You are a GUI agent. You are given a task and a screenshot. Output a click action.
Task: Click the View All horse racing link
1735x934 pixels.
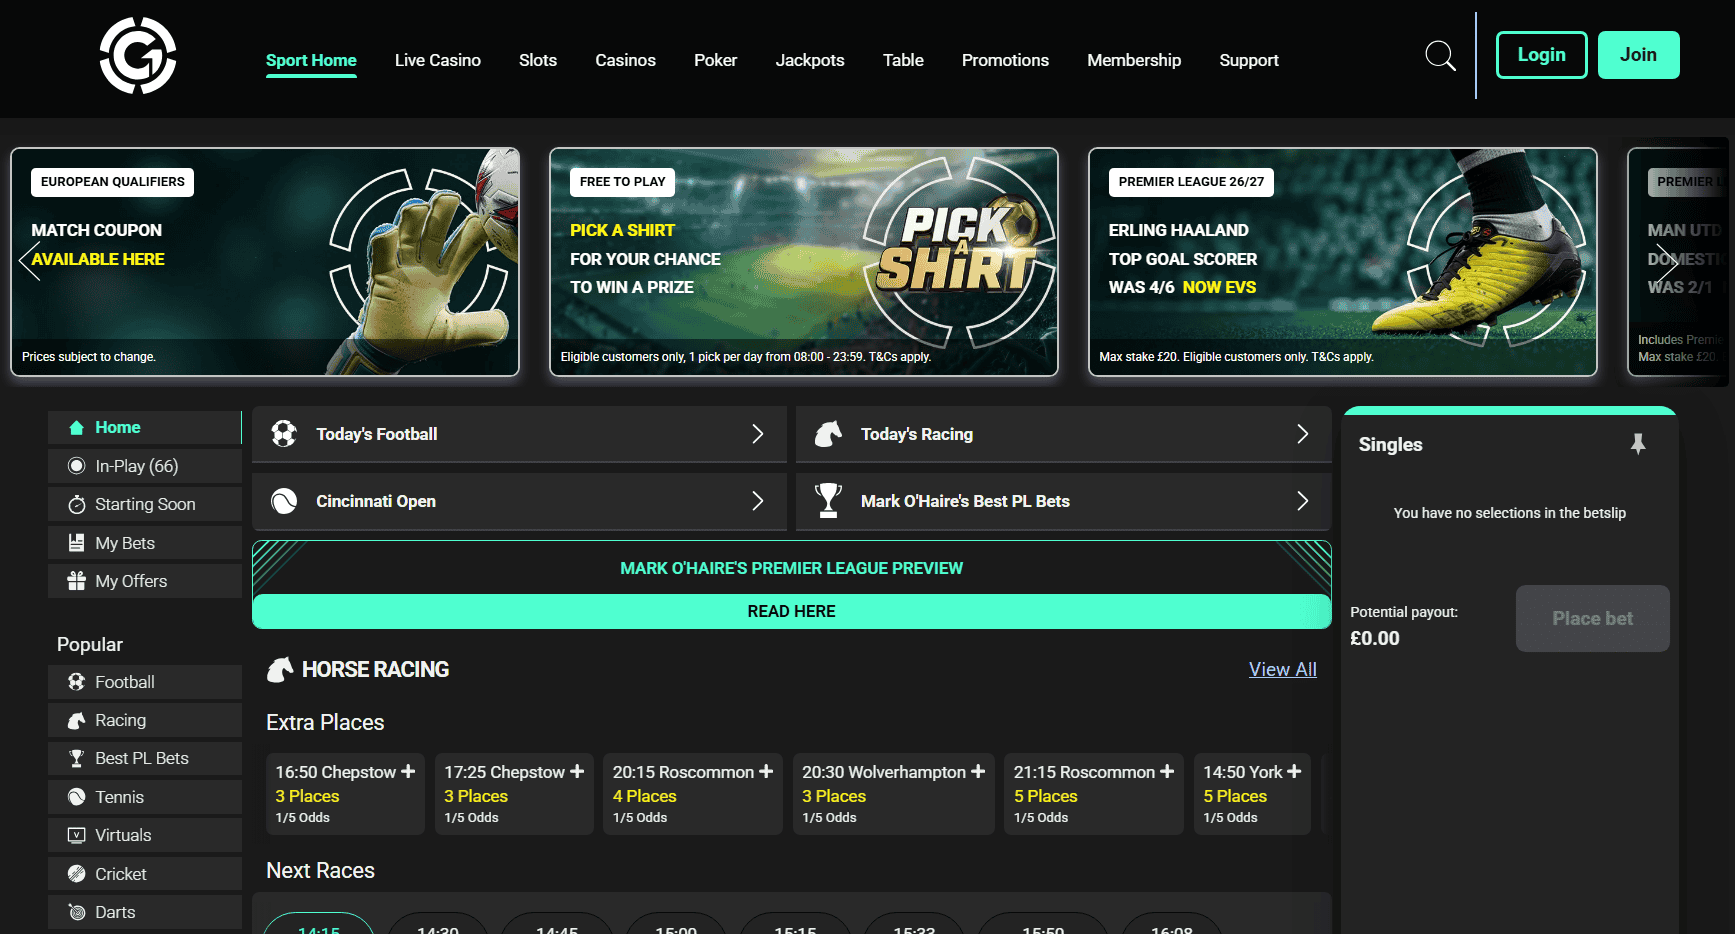[x=1283, y=670]
